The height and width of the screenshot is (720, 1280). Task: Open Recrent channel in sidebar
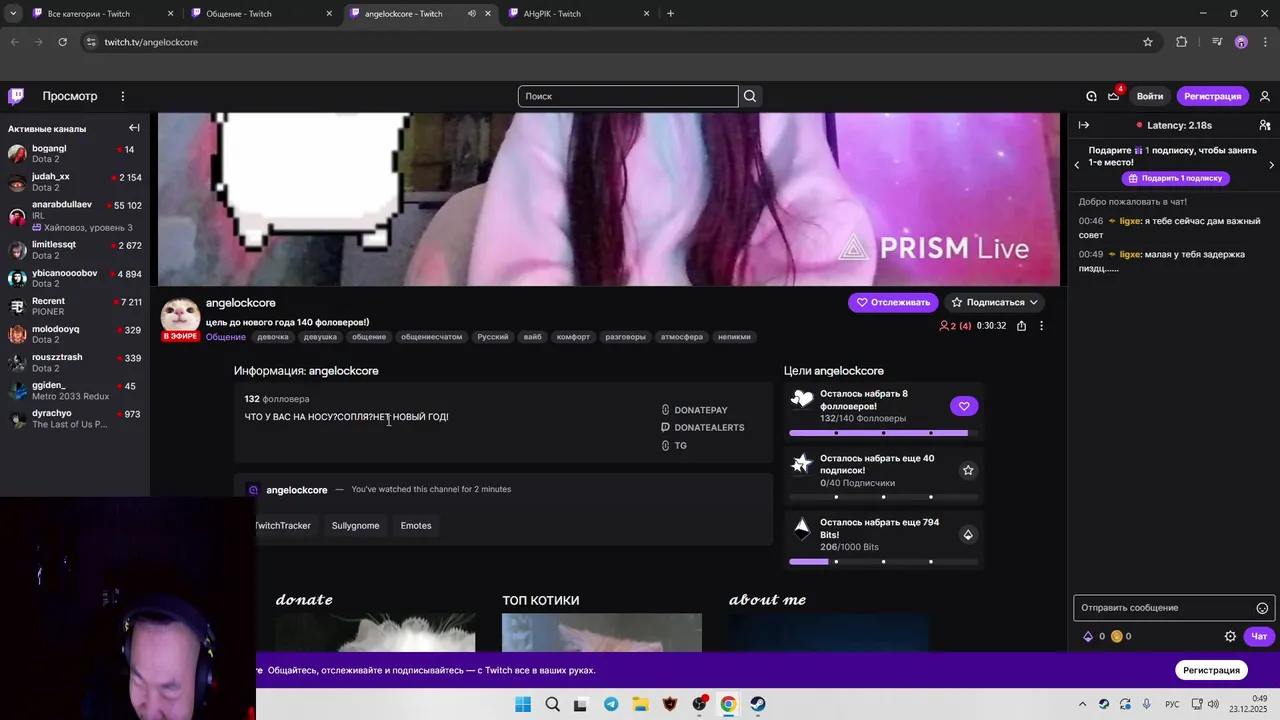click(x=75, y=306)
